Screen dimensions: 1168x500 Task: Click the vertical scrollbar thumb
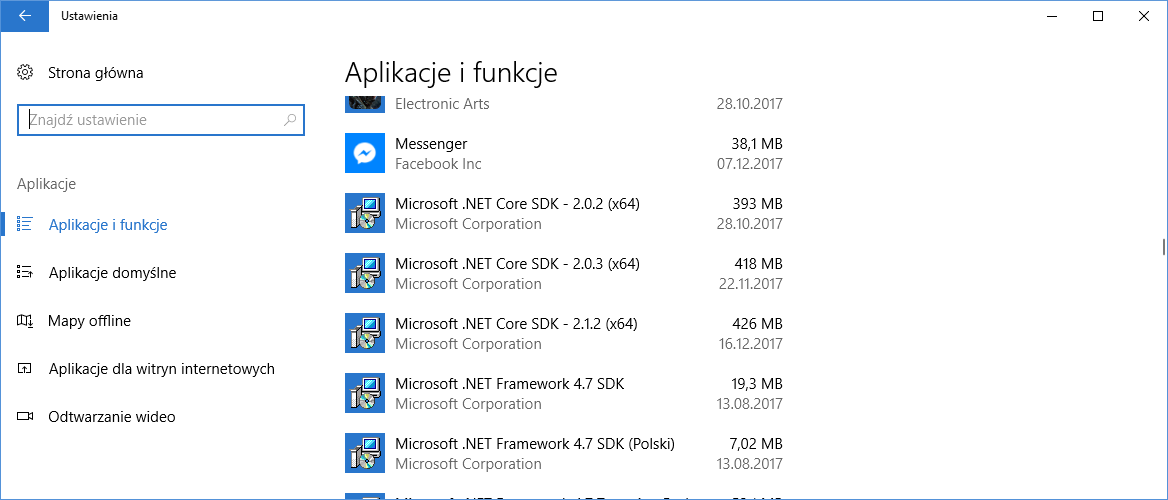coord(1164,247)
